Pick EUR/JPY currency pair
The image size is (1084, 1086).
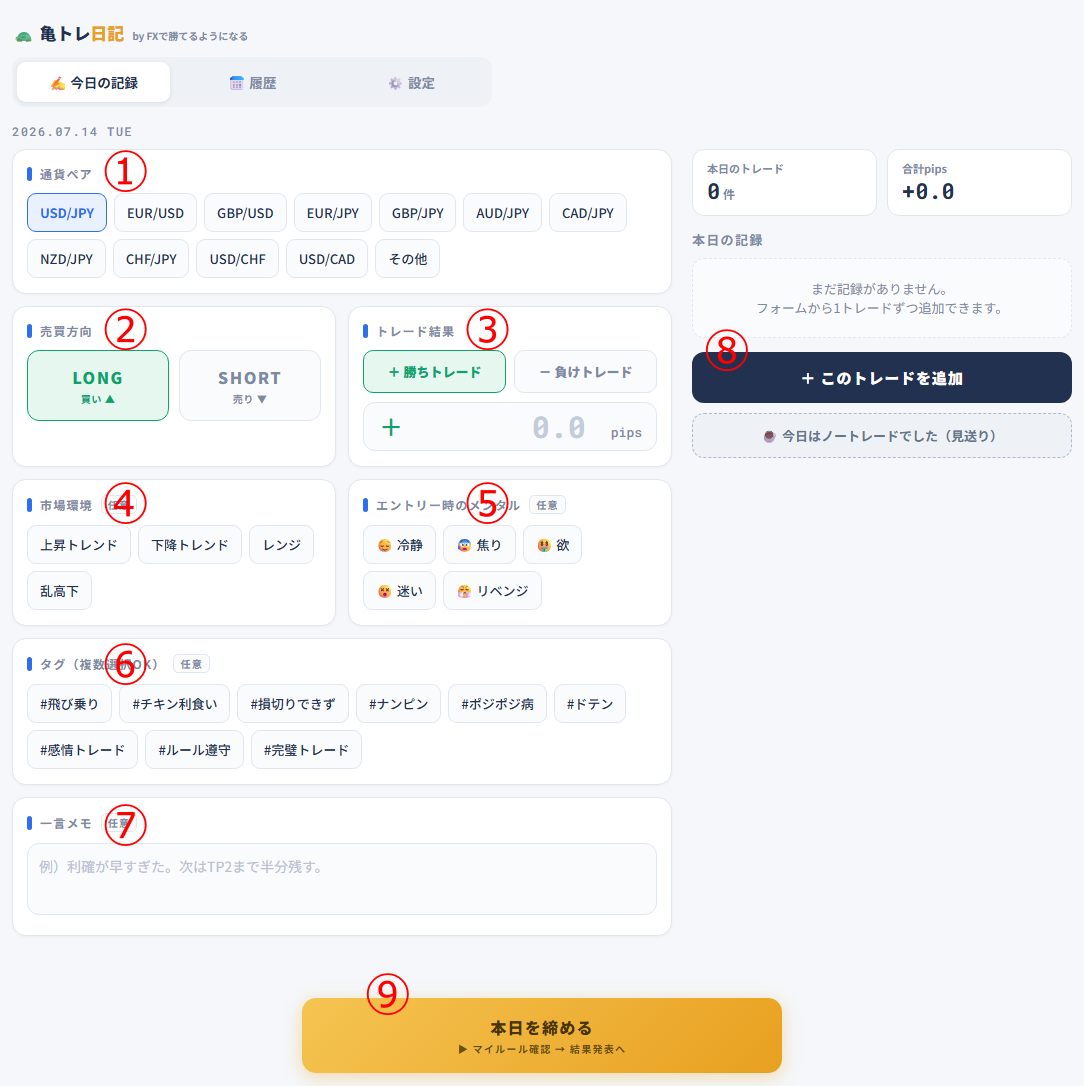[332, 213]
